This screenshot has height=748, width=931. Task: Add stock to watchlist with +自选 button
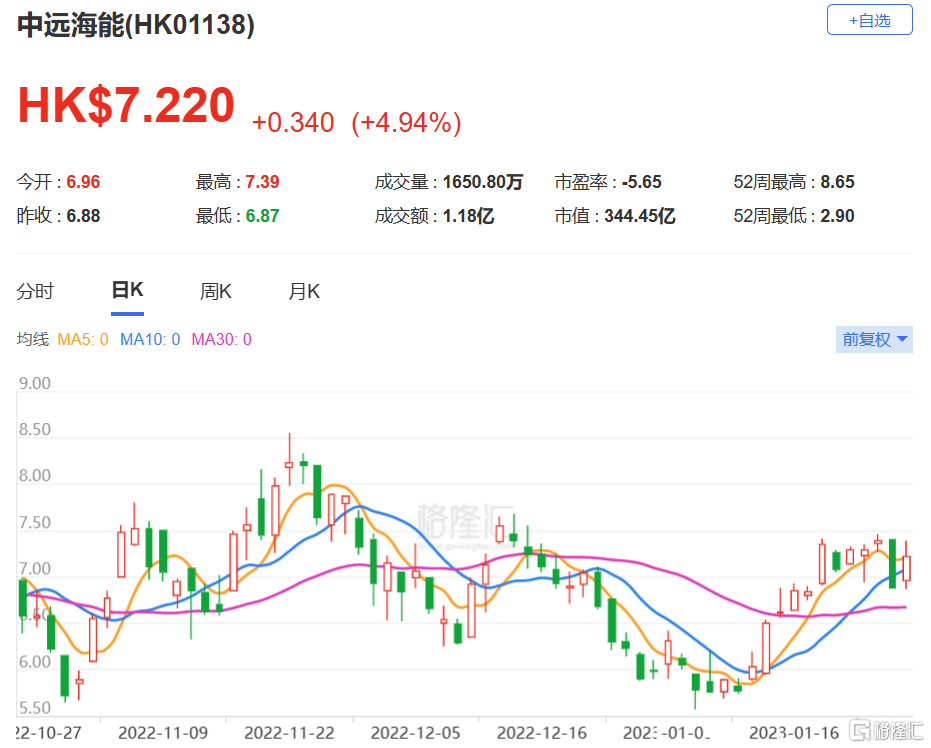point(869,20)
